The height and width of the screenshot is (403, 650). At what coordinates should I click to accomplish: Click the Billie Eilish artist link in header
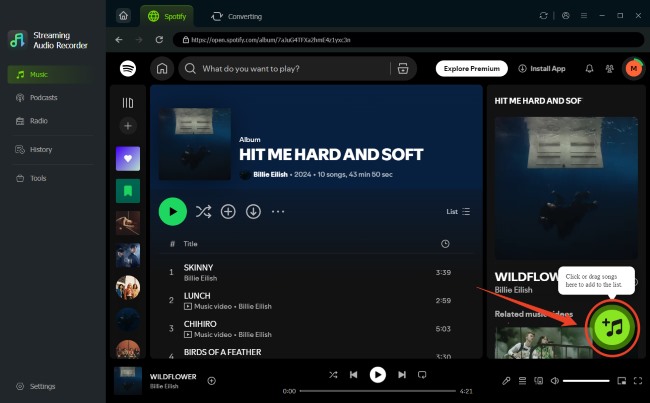(x=270, y=175)
